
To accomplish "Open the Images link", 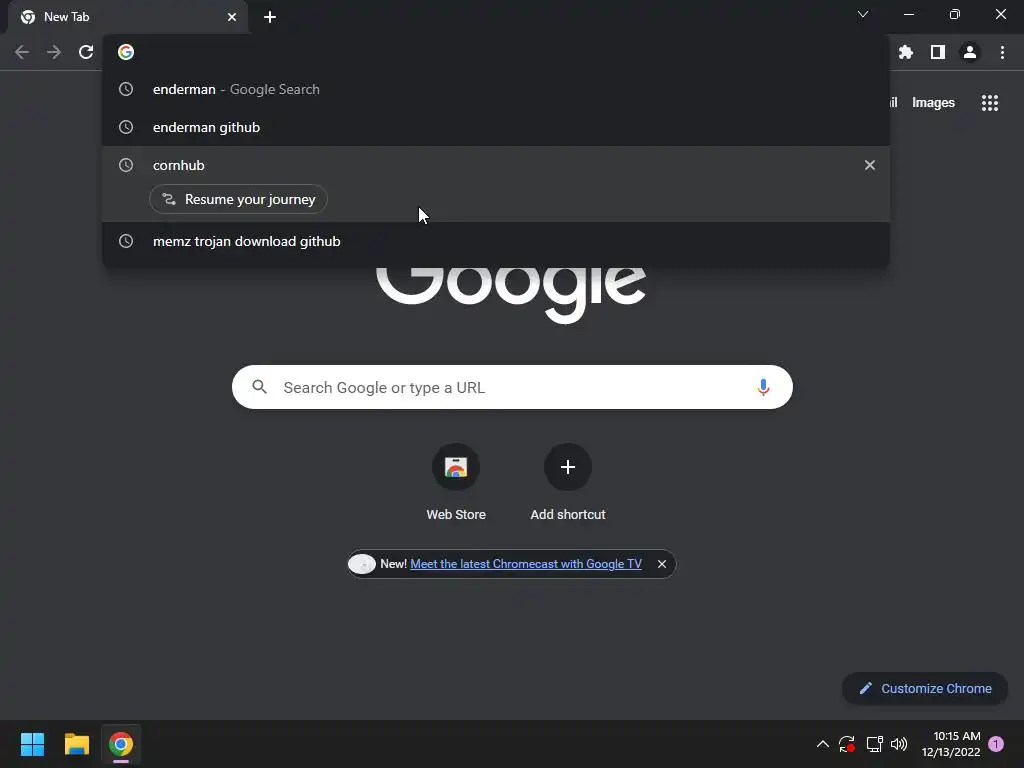I will (x=933, y=103).
